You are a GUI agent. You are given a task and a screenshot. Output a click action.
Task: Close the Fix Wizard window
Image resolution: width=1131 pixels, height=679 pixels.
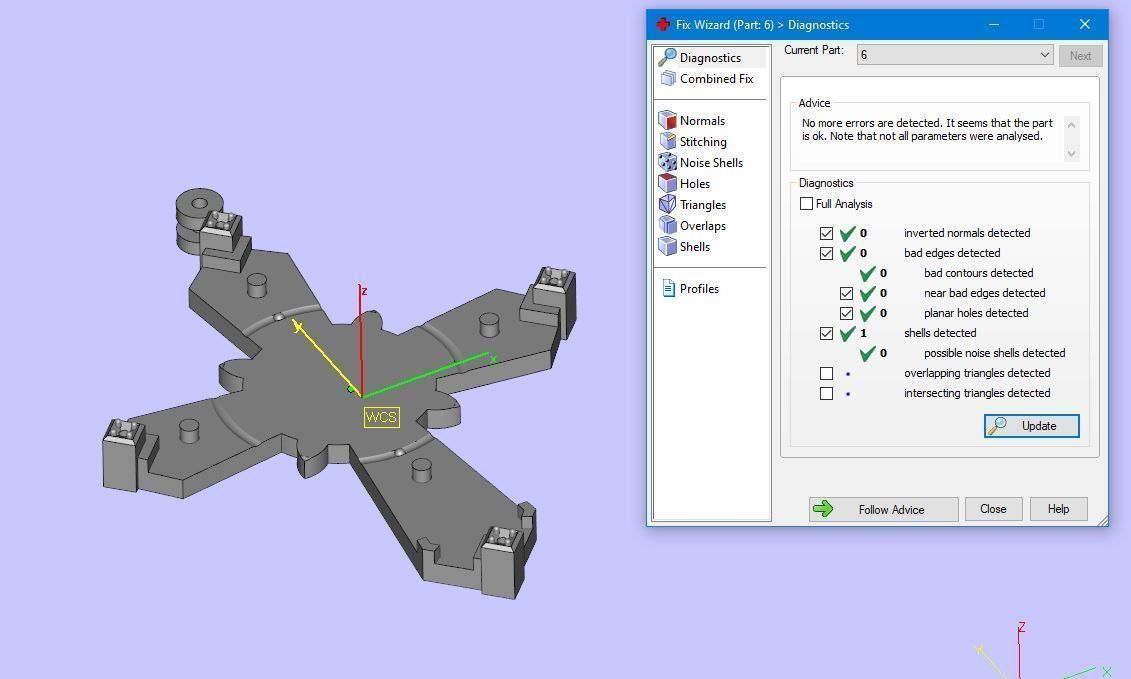coord(1084,25)
